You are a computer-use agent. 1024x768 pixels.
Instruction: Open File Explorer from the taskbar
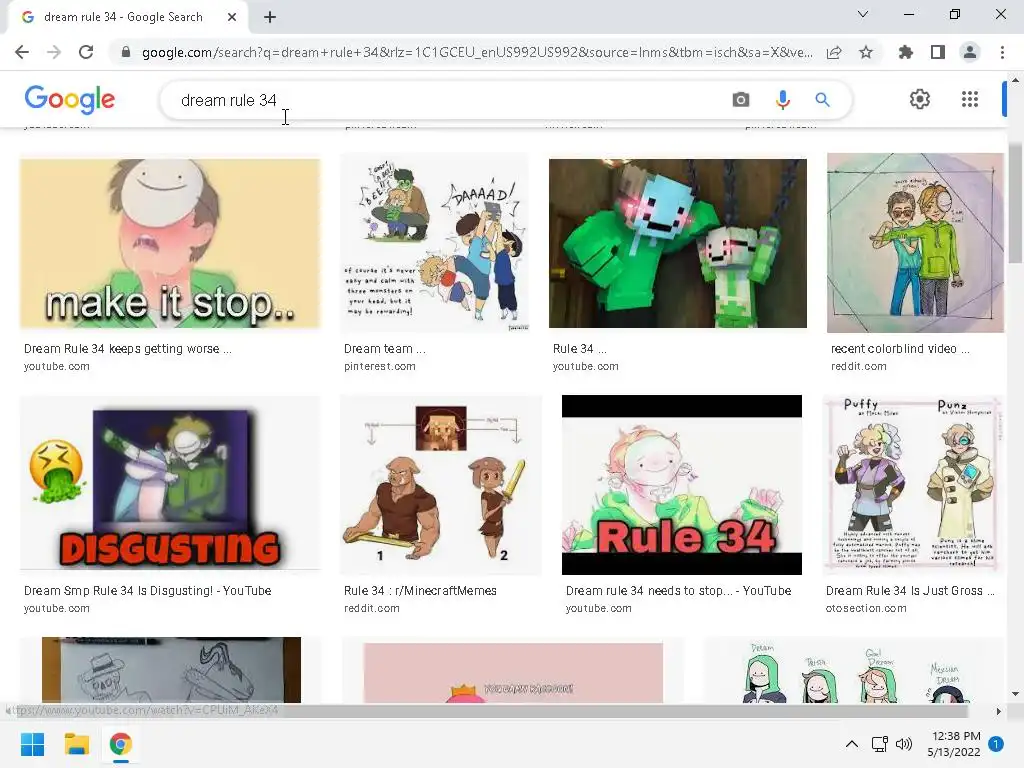76,744
